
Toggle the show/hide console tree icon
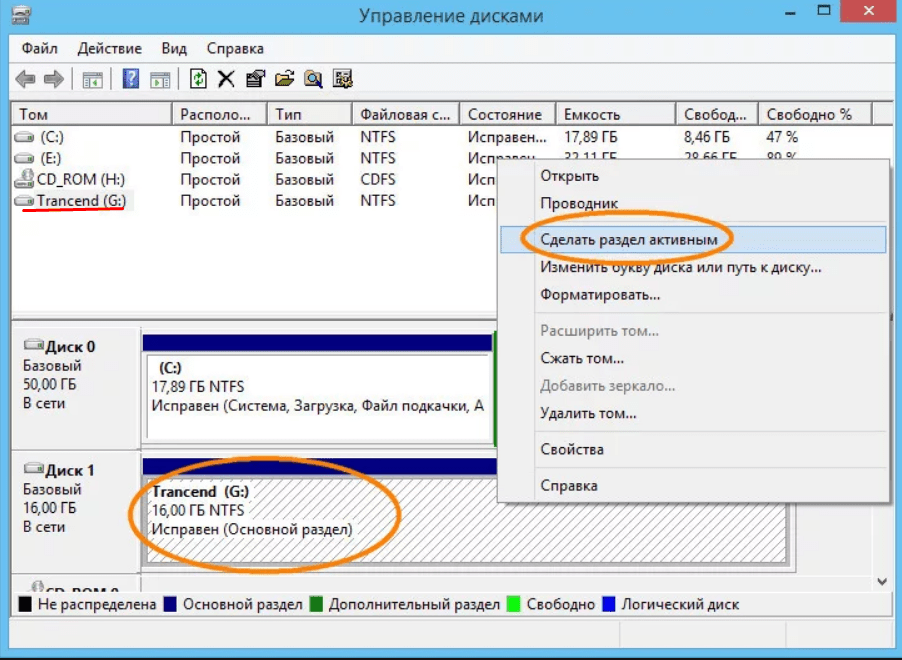click(93, 79)
